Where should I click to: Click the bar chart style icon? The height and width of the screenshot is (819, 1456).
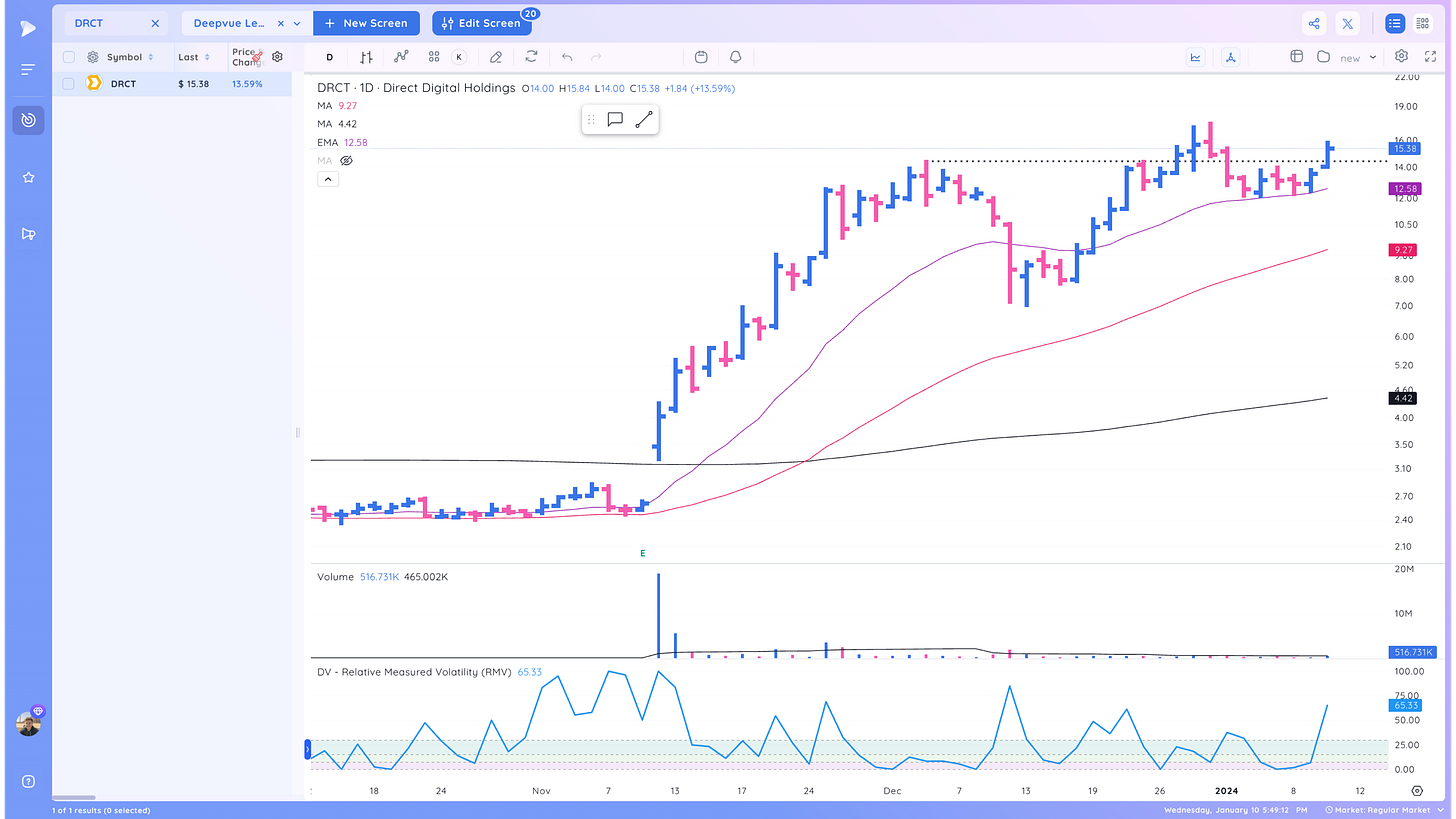[366, 57]
